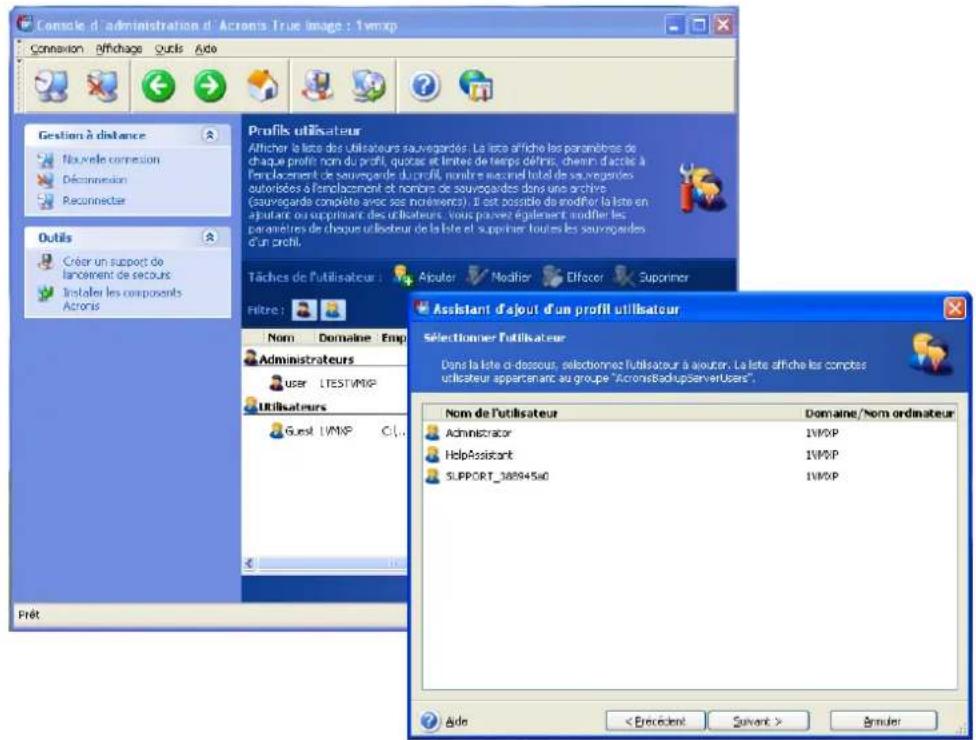Click the Effacer user task icon
The image size is (976, 740).
(551, 276)
